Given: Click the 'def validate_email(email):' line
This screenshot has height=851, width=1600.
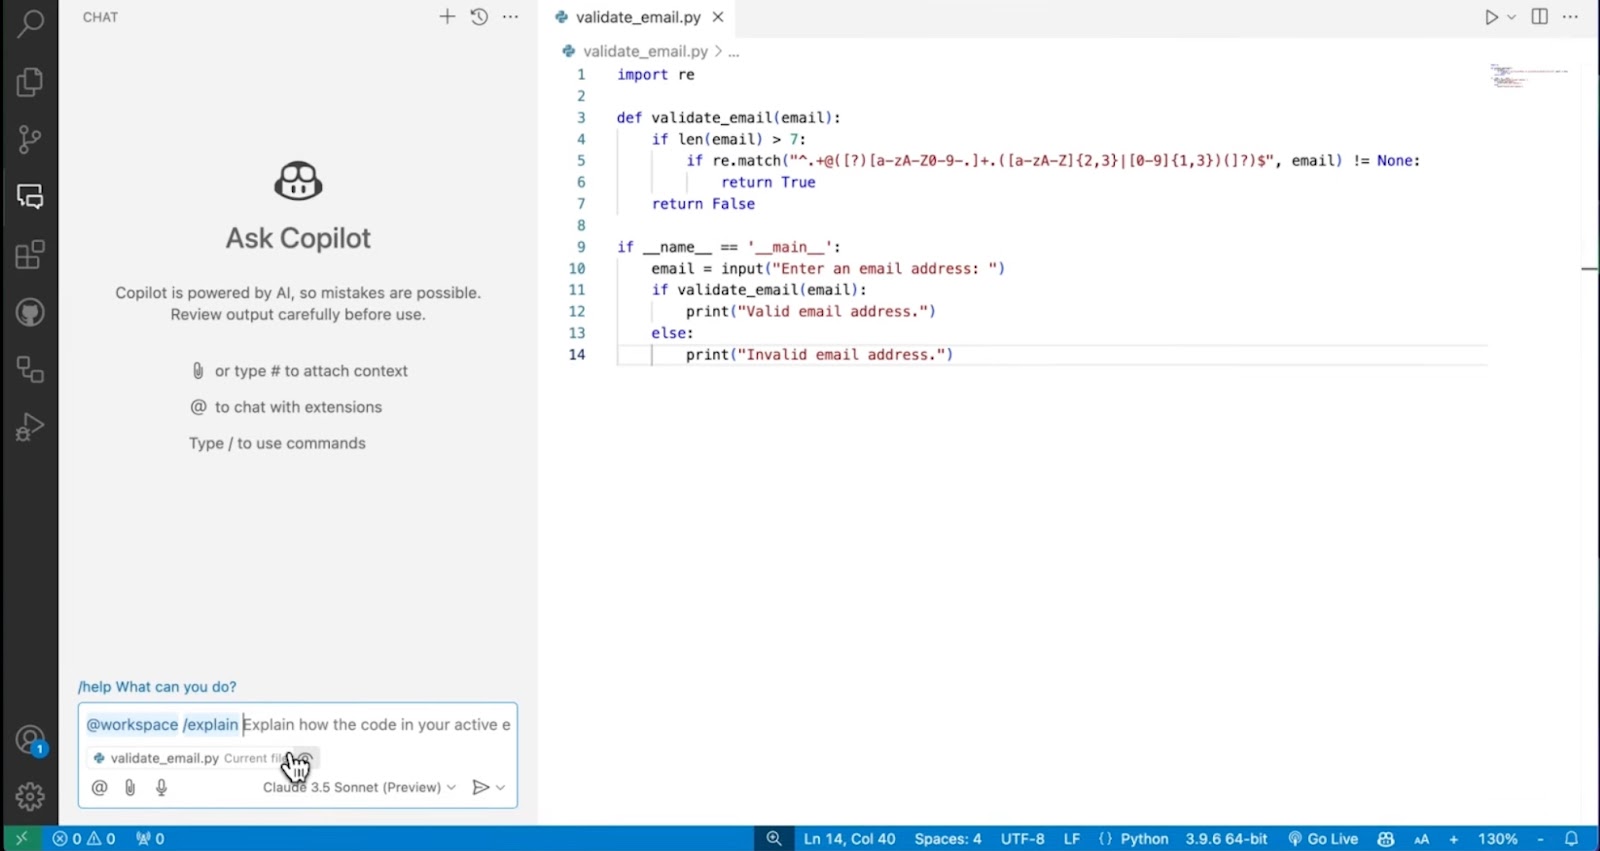Looking at the screenshot, I should 728,117.
